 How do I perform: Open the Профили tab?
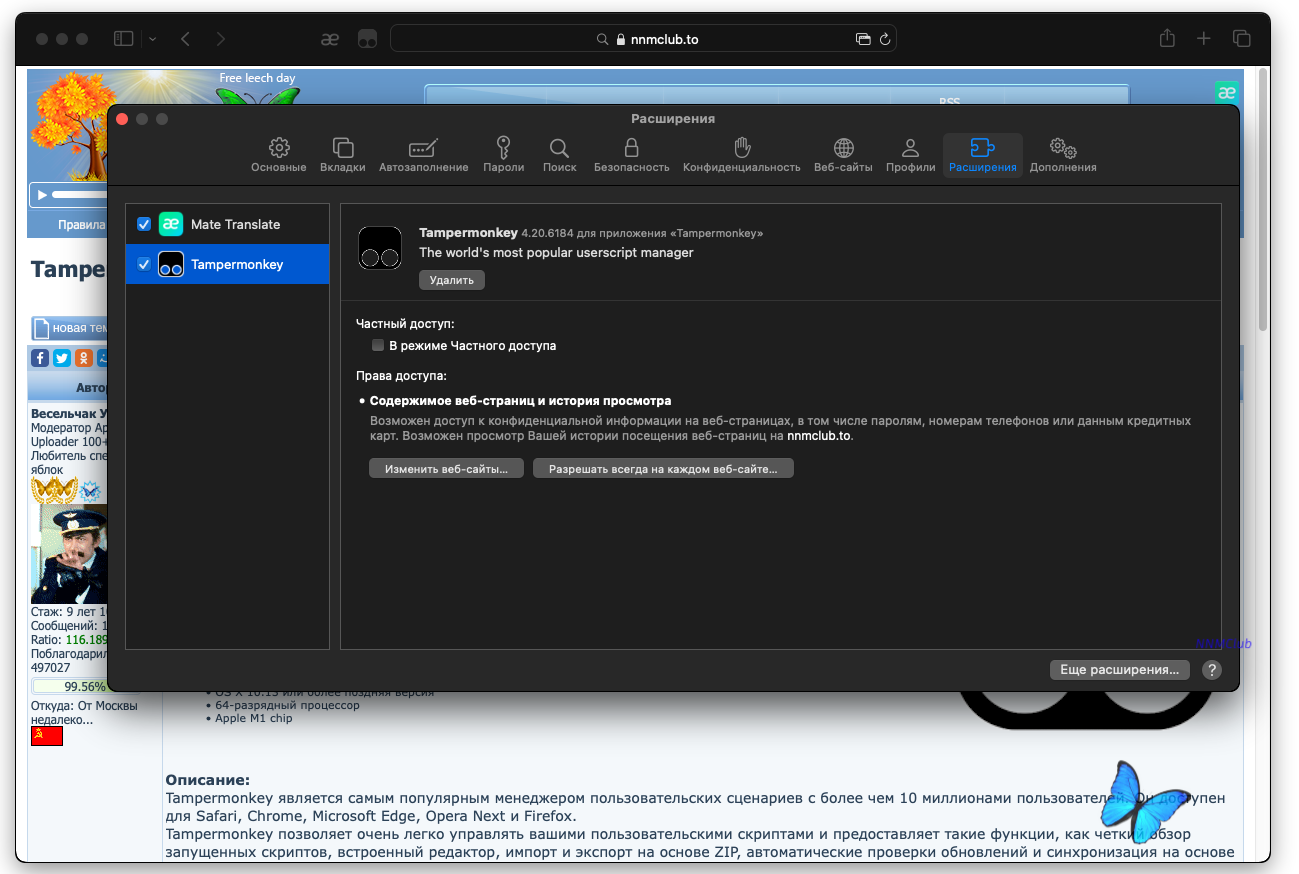(x=911, y=155)
